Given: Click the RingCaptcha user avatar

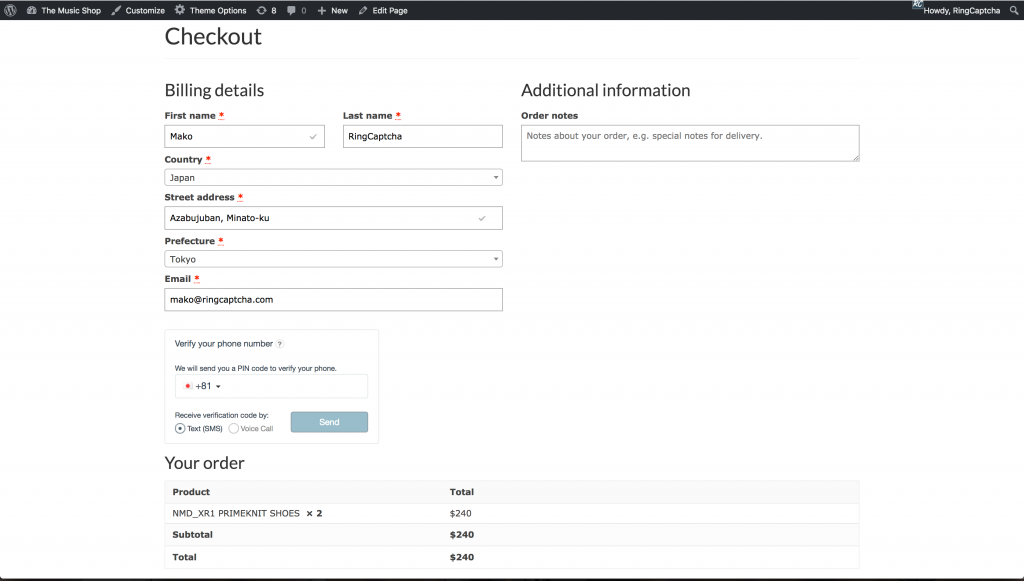Looking at the screenshot, I should (917, 6).
